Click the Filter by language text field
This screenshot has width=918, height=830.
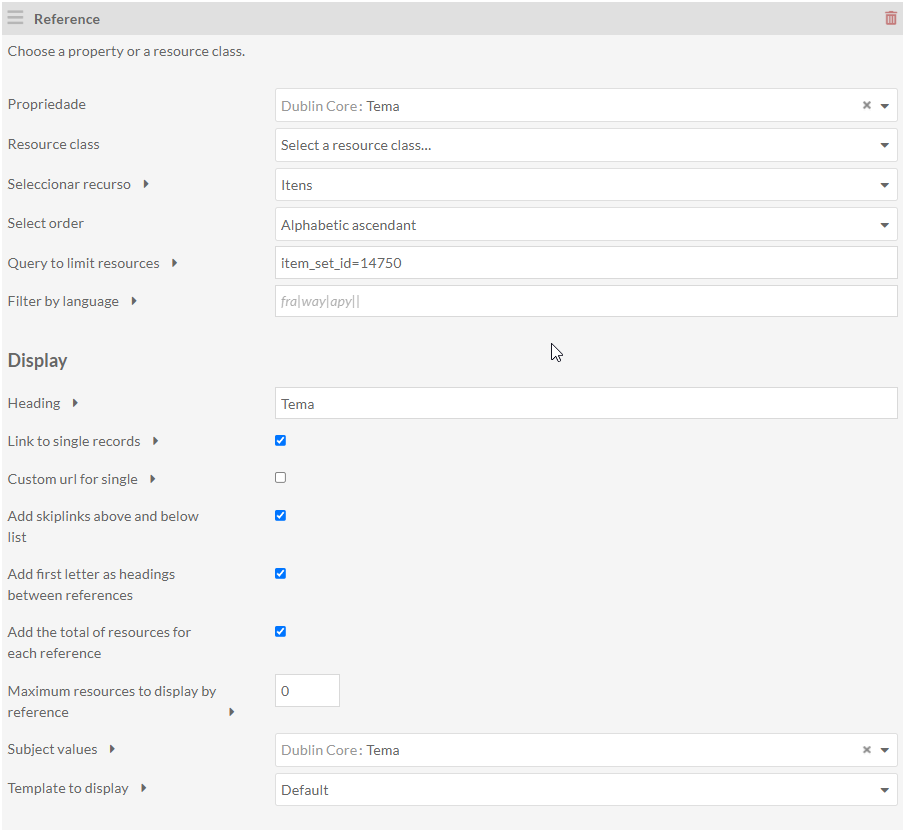tap(585, 301)
